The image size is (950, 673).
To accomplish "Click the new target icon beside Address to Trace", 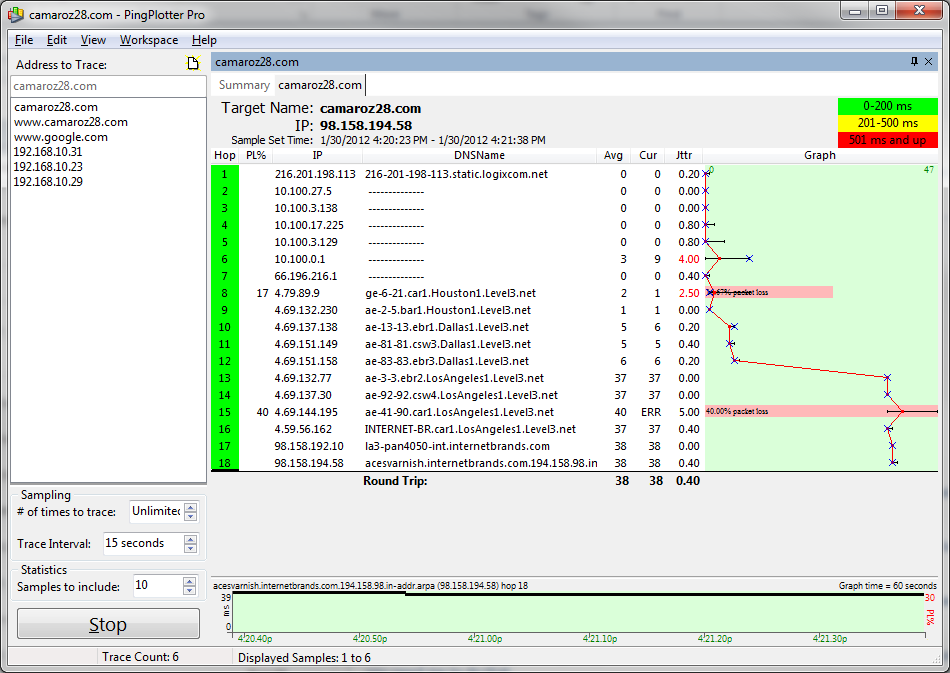I will point(193,63).
